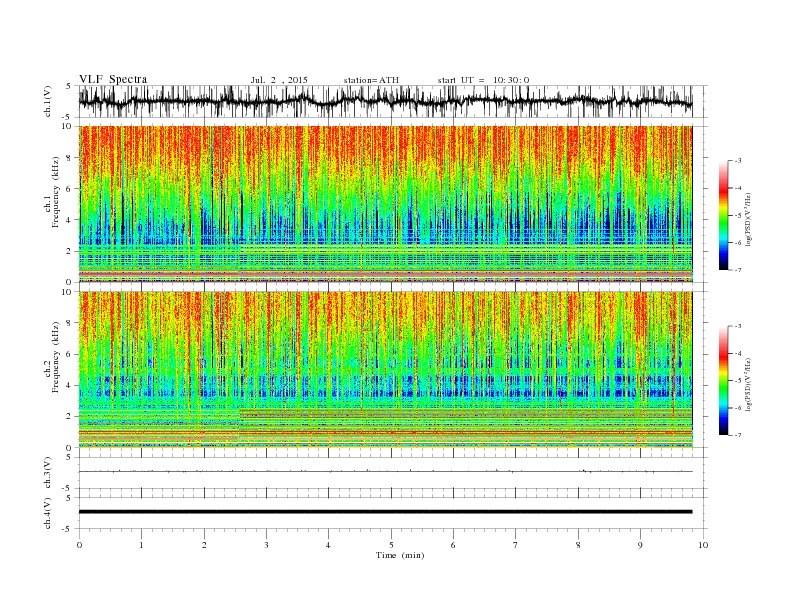The width and height of the screenshot is (792, 612).
Task: Click the time axis tick label "1"
Action: (141, 545)
